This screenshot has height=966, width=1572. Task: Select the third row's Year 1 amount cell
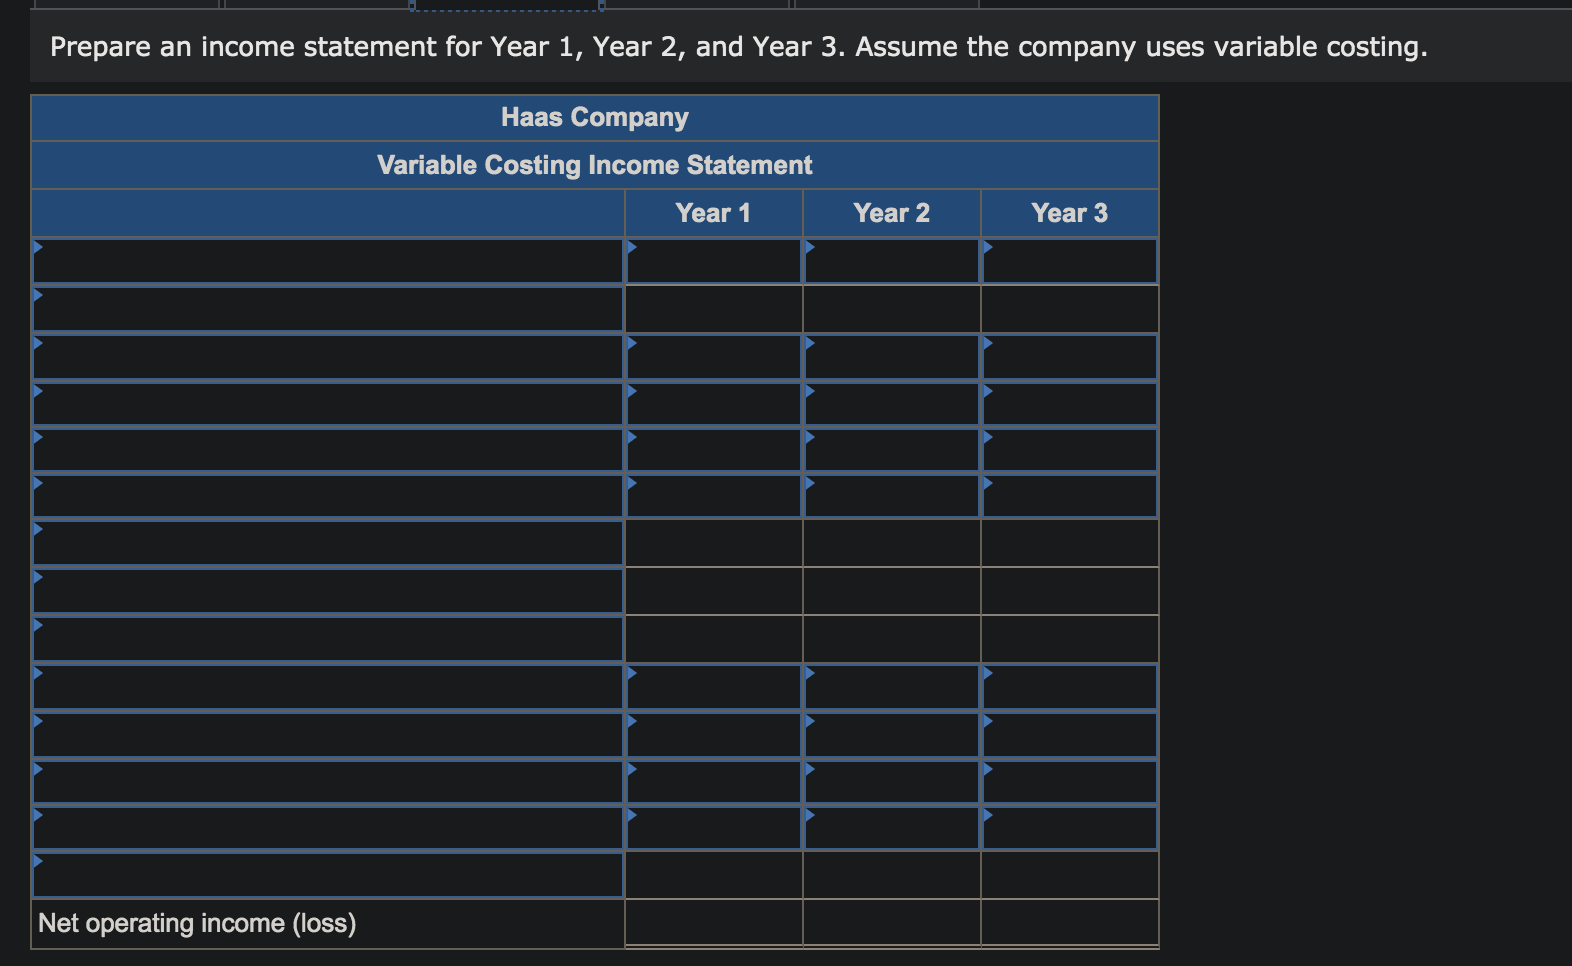tap(714, 357)
